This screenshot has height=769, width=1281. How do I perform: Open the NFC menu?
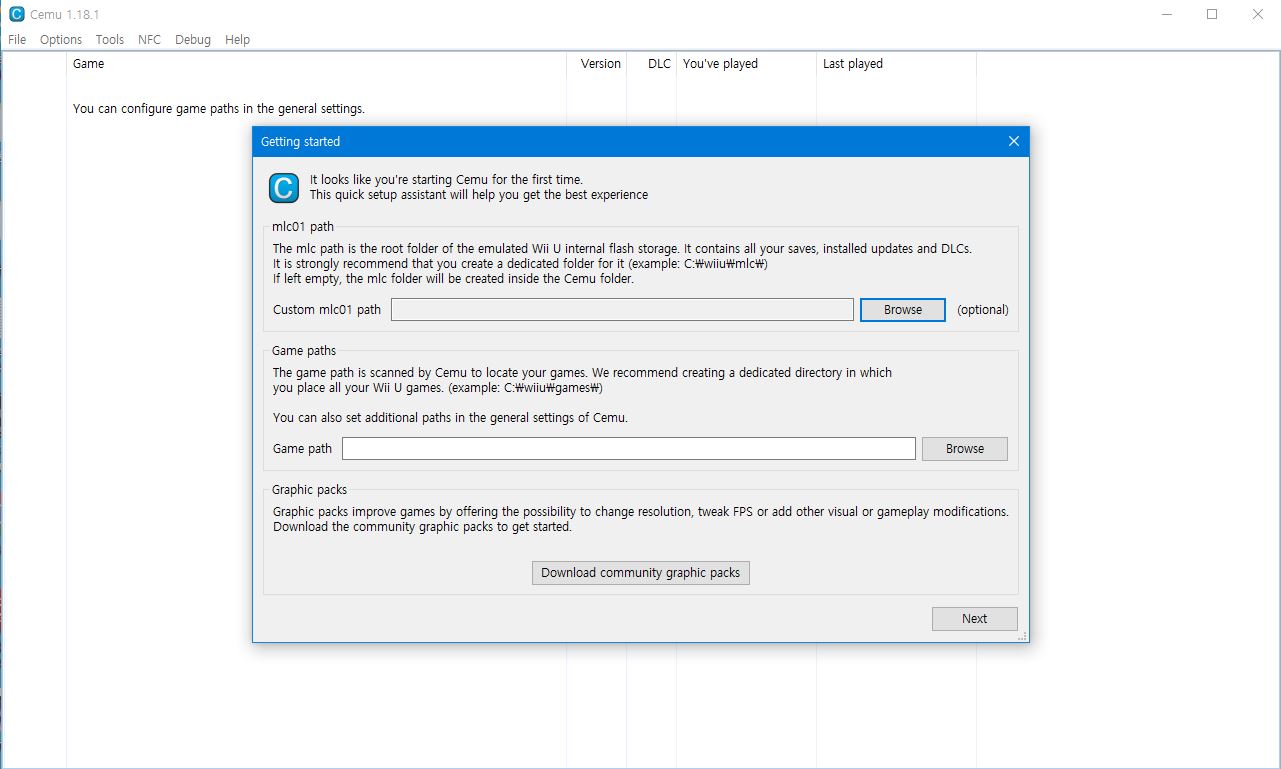[x=149, y=39]
